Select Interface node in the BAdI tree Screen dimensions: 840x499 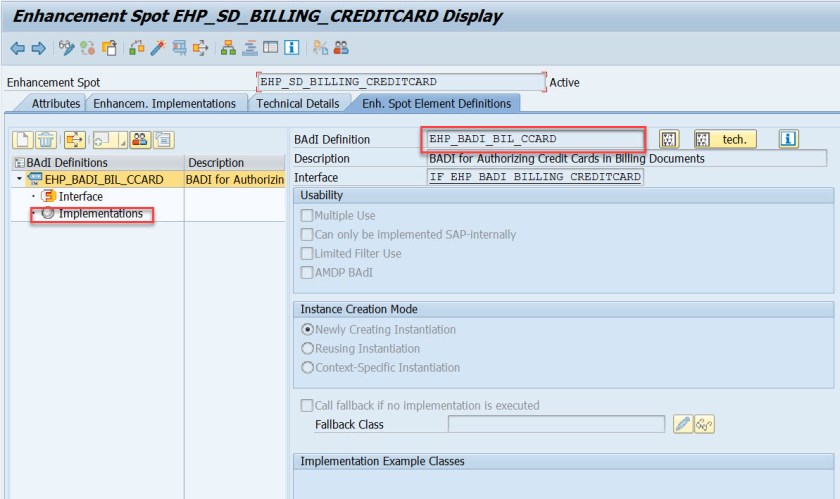click(x=80, y=197)
